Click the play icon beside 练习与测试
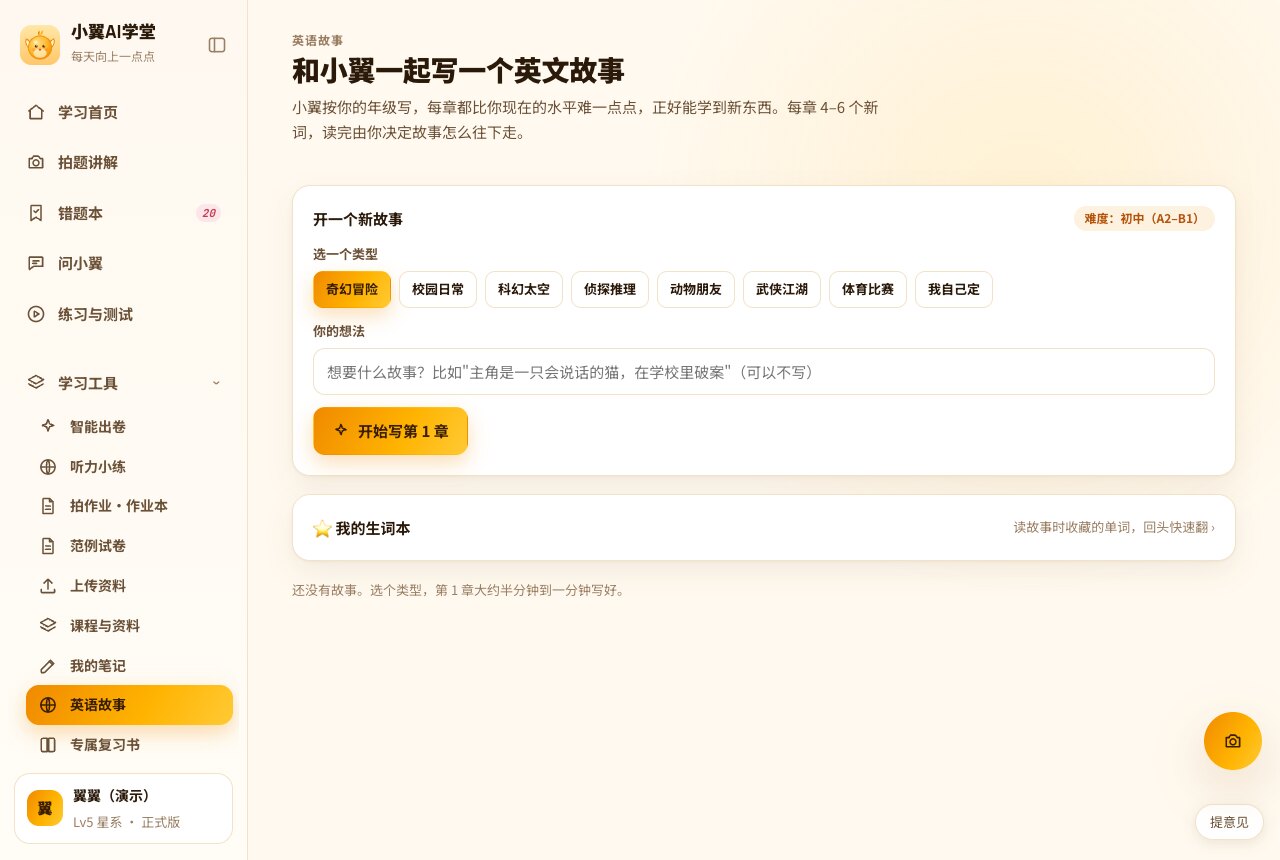 point(36,314)
